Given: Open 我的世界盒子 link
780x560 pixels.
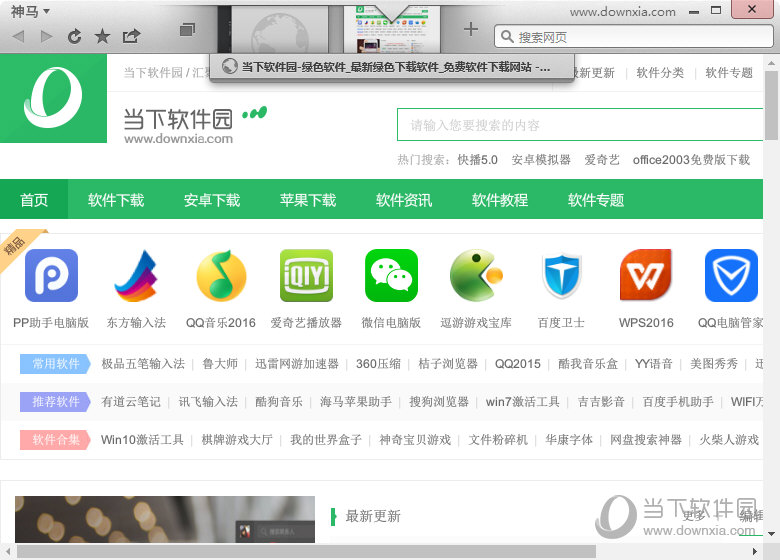Looking at the screenshot, I should pos(326,440).
